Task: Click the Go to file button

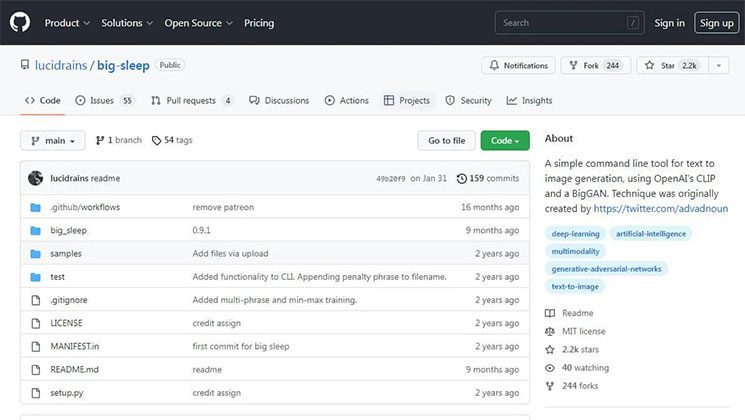Action: (447, 141)
